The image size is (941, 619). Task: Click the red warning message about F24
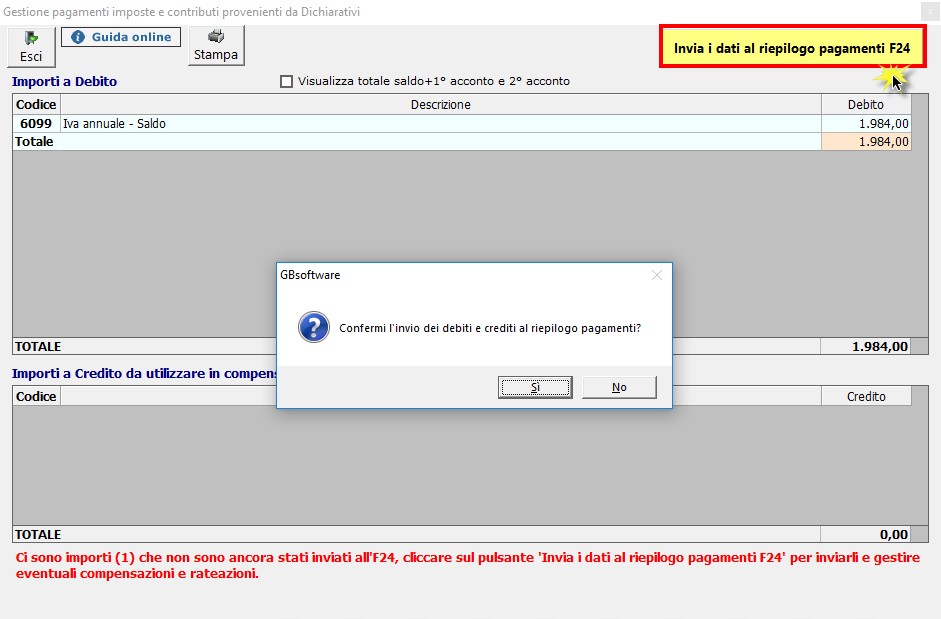pyautogui.click(x=467, y=566)
